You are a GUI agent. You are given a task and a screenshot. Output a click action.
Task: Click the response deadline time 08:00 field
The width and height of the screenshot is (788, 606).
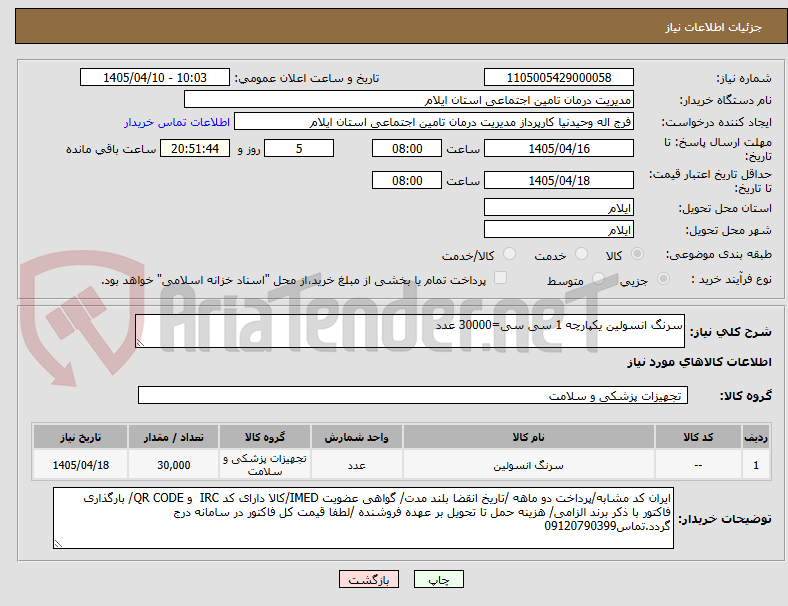point(407,148)
